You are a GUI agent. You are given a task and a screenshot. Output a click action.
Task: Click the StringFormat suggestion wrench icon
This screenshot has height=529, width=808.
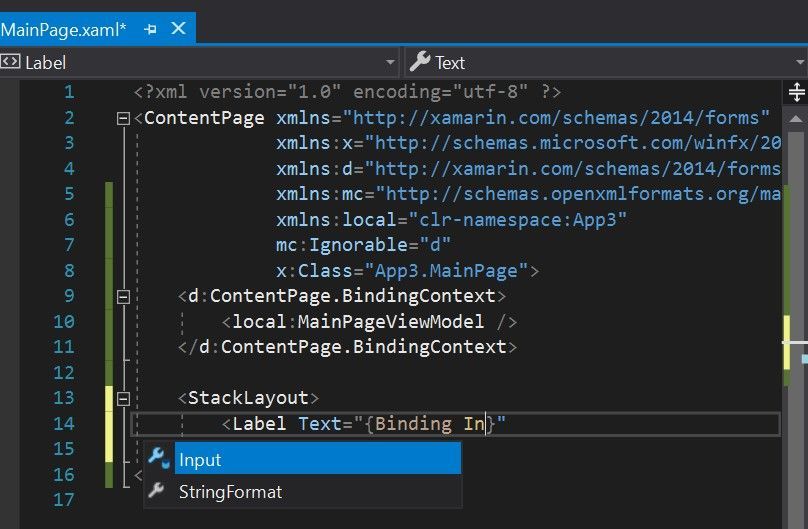point(158,491)
